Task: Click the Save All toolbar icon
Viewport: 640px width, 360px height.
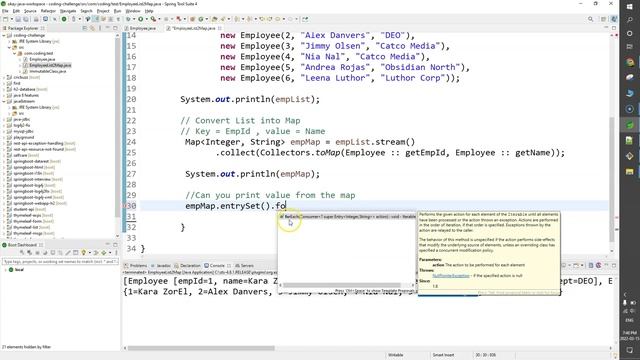Action: [26, 19]
